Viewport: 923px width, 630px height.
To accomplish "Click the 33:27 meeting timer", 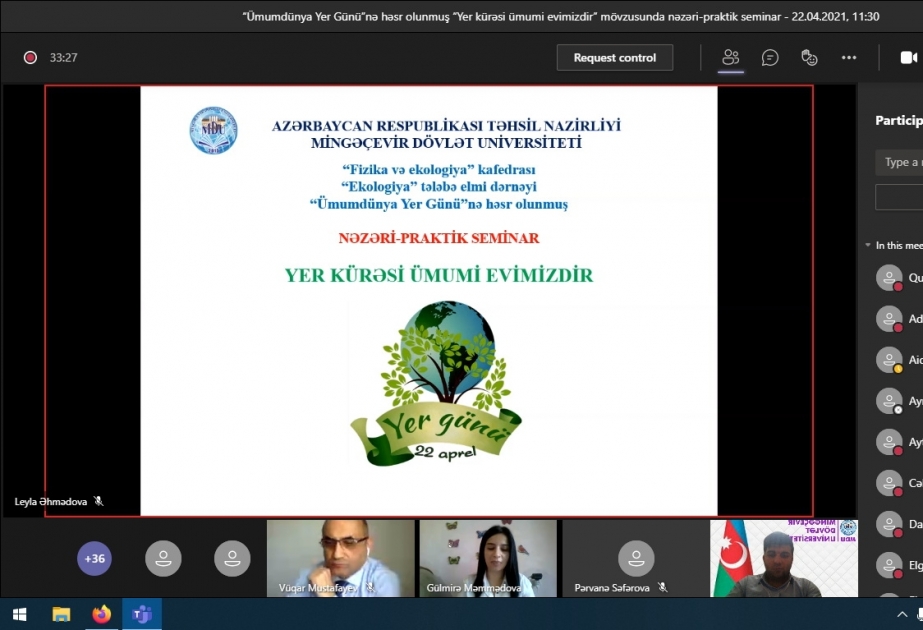I will coord(64,58).
